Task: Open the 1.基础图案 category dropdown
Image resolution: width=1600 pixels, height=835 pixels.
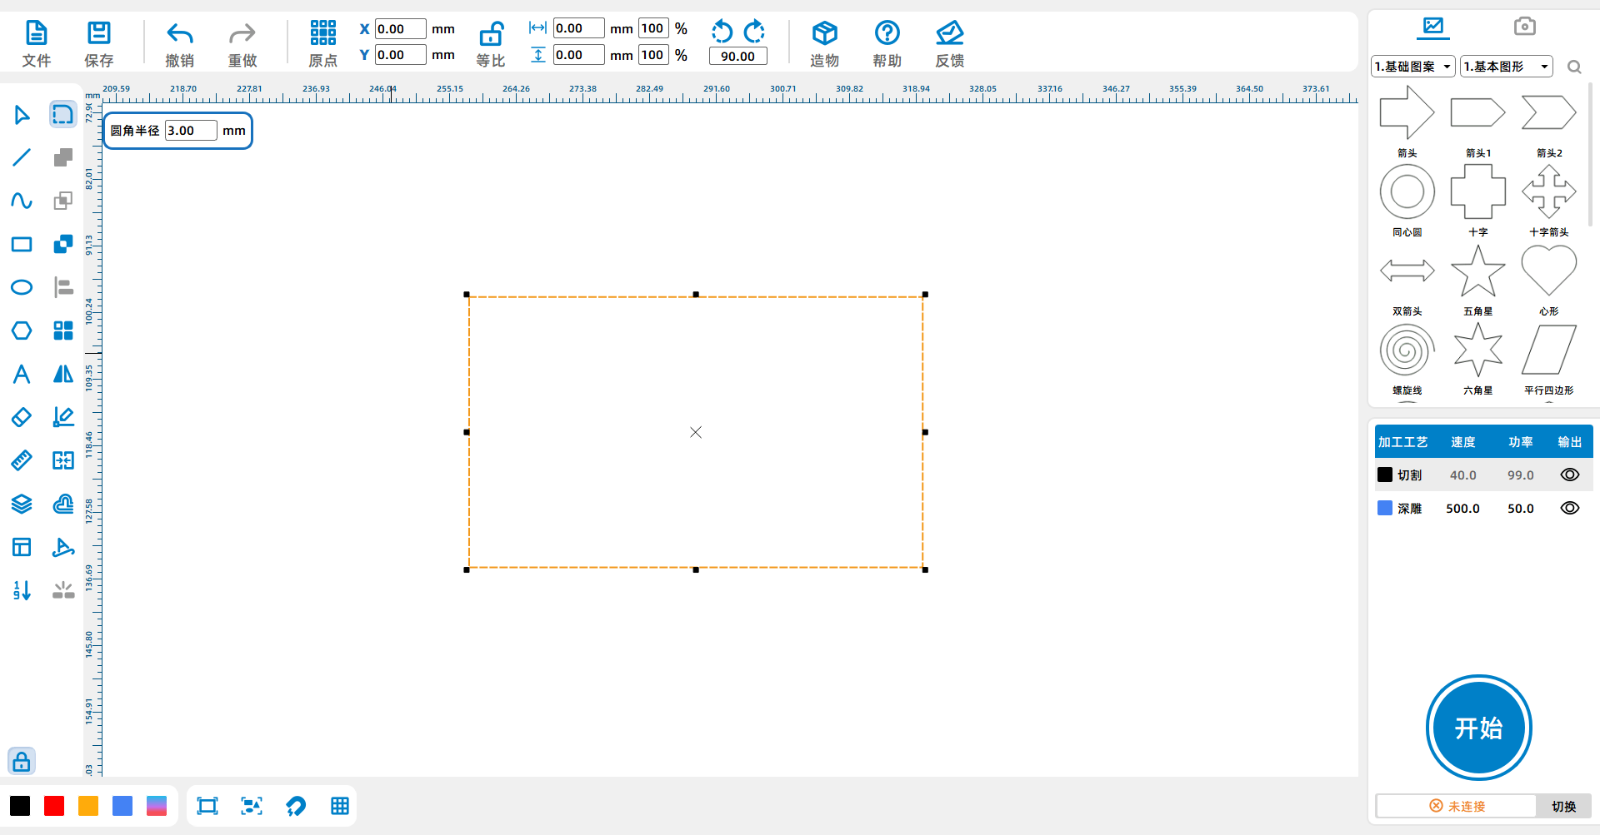Action: pyautogui.click(x=1412, y=67)
